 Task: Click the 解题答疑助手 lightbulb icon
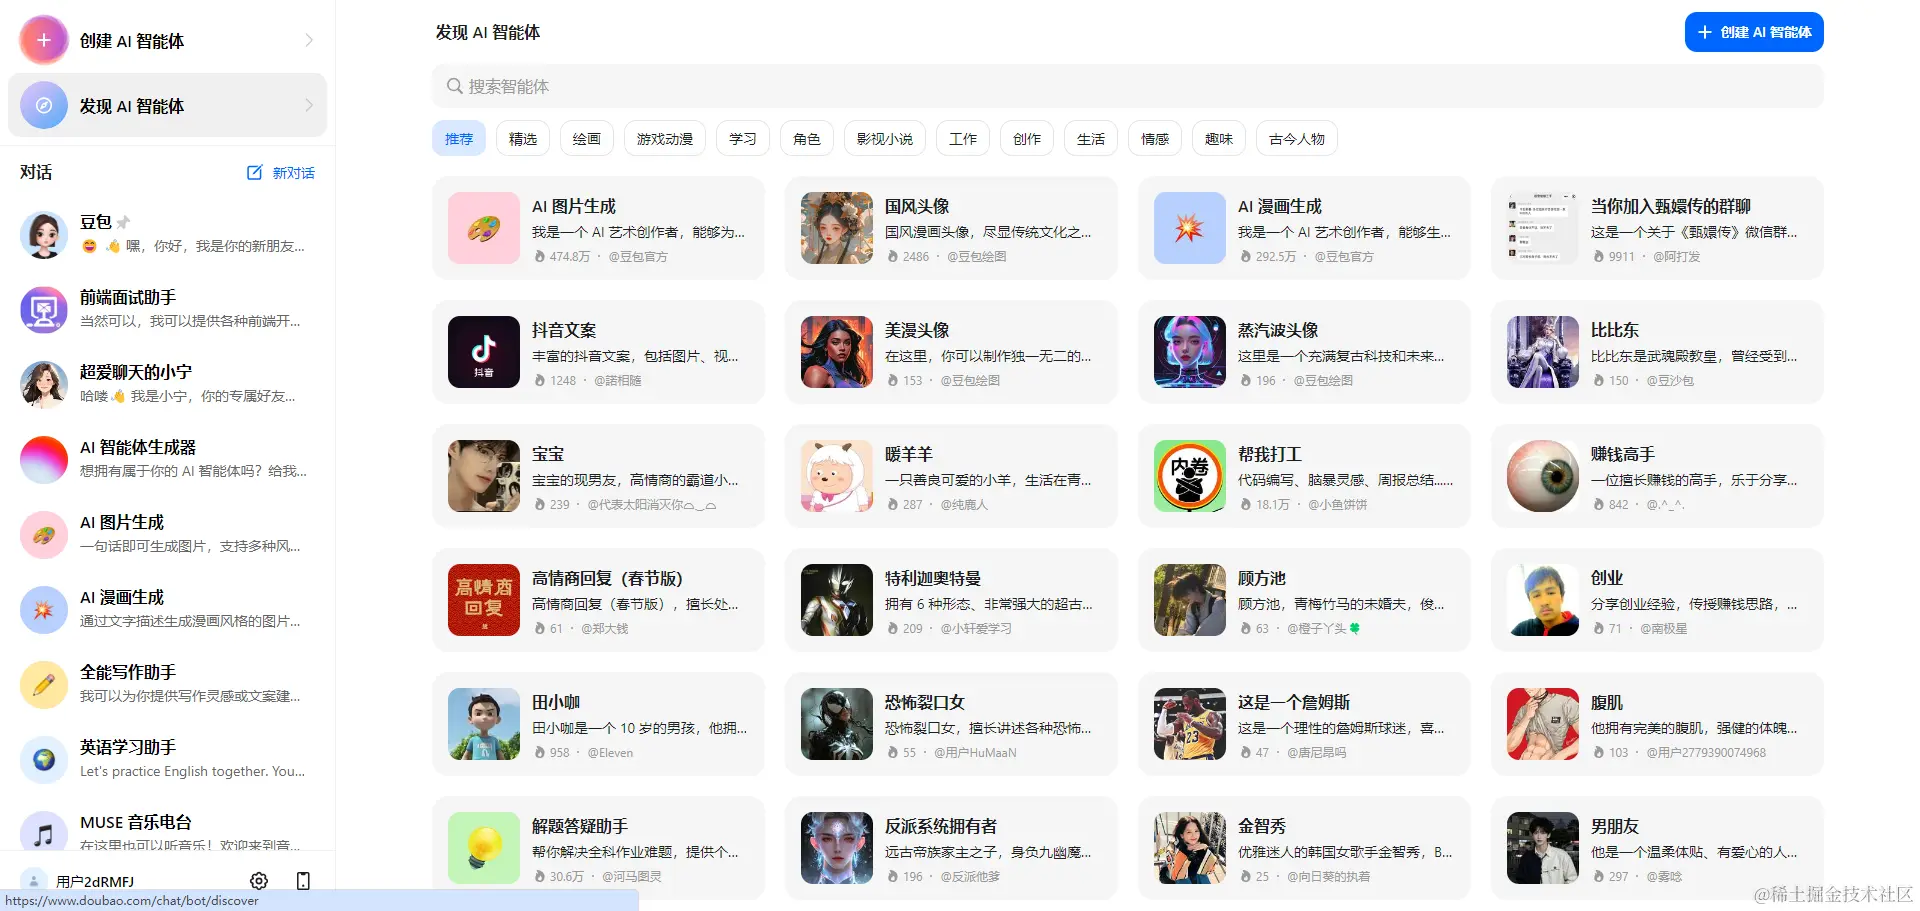click(x=484, y=848)
